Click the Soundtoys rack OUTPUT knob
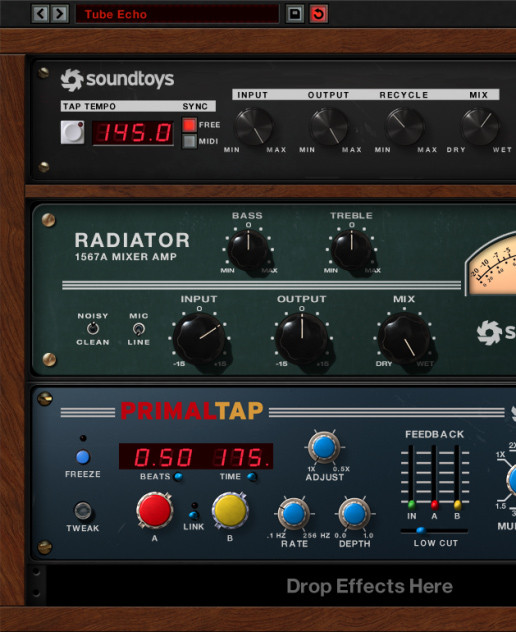The image size is (516, 632). pos(329,127)
